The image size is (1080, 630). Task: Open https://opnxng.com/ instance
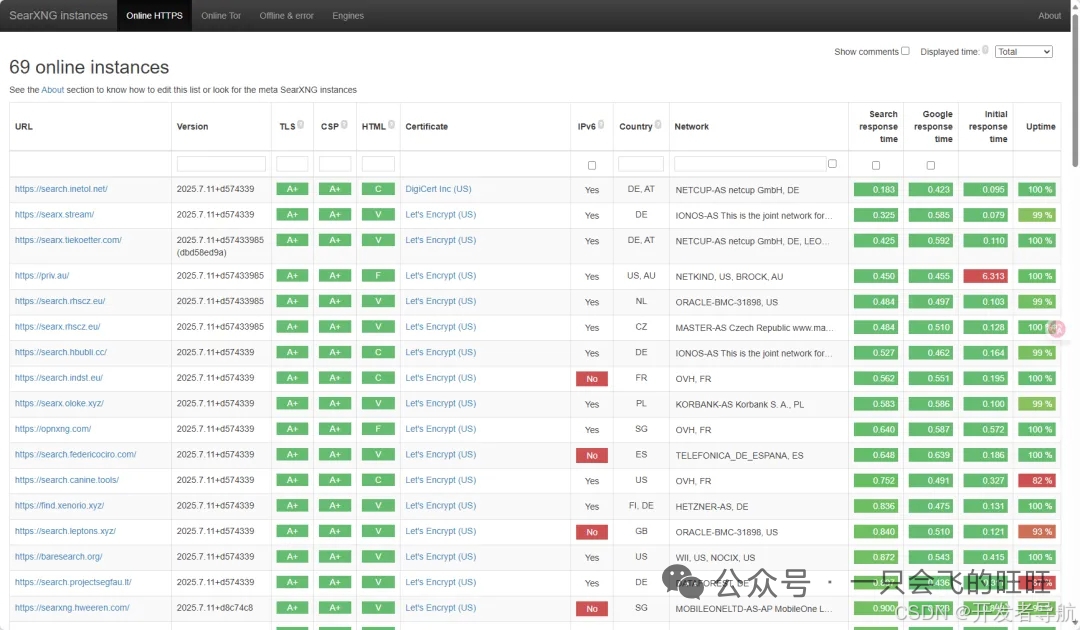[x=53, y=428]
